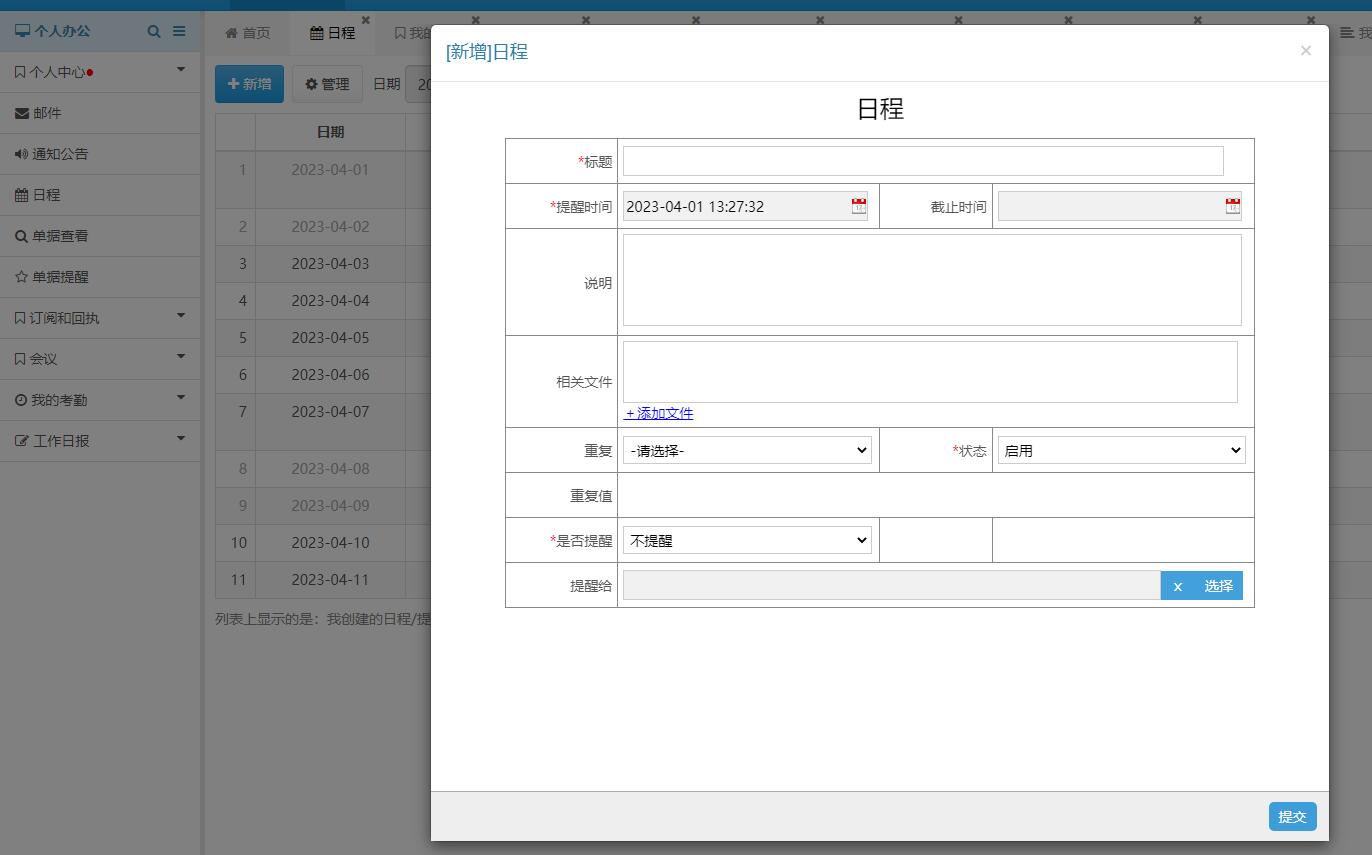Open the 重复 dropdown list

[x=747, y=451]
